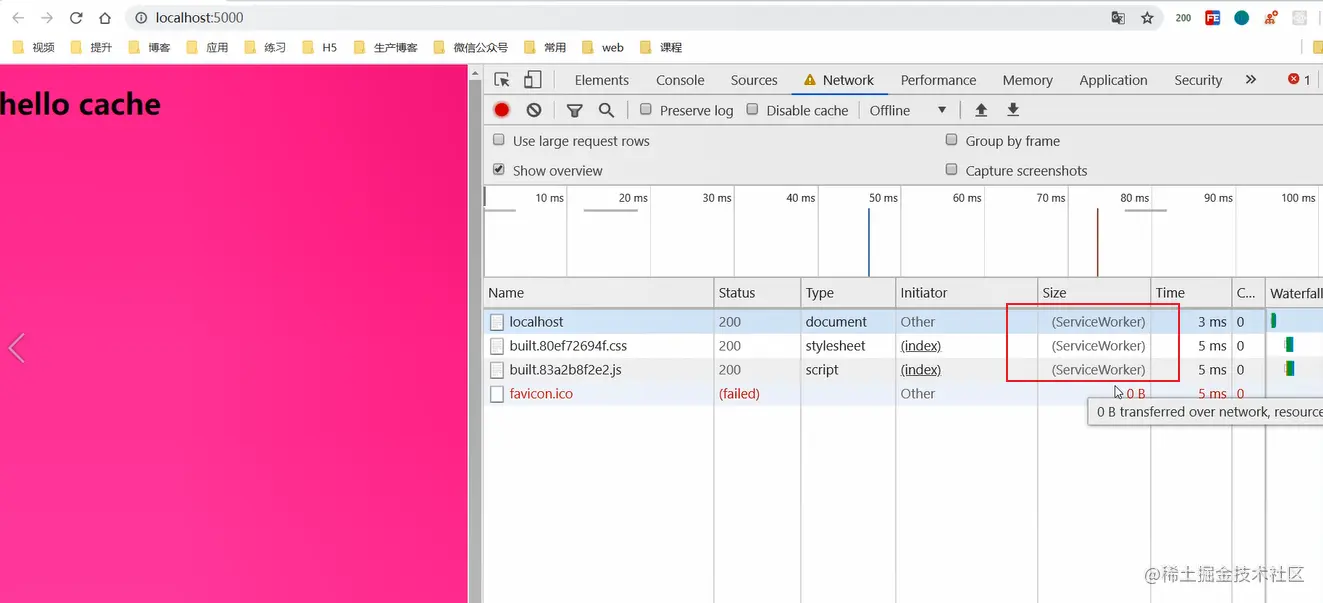Open the Application tab

[x=1113, y=80]
